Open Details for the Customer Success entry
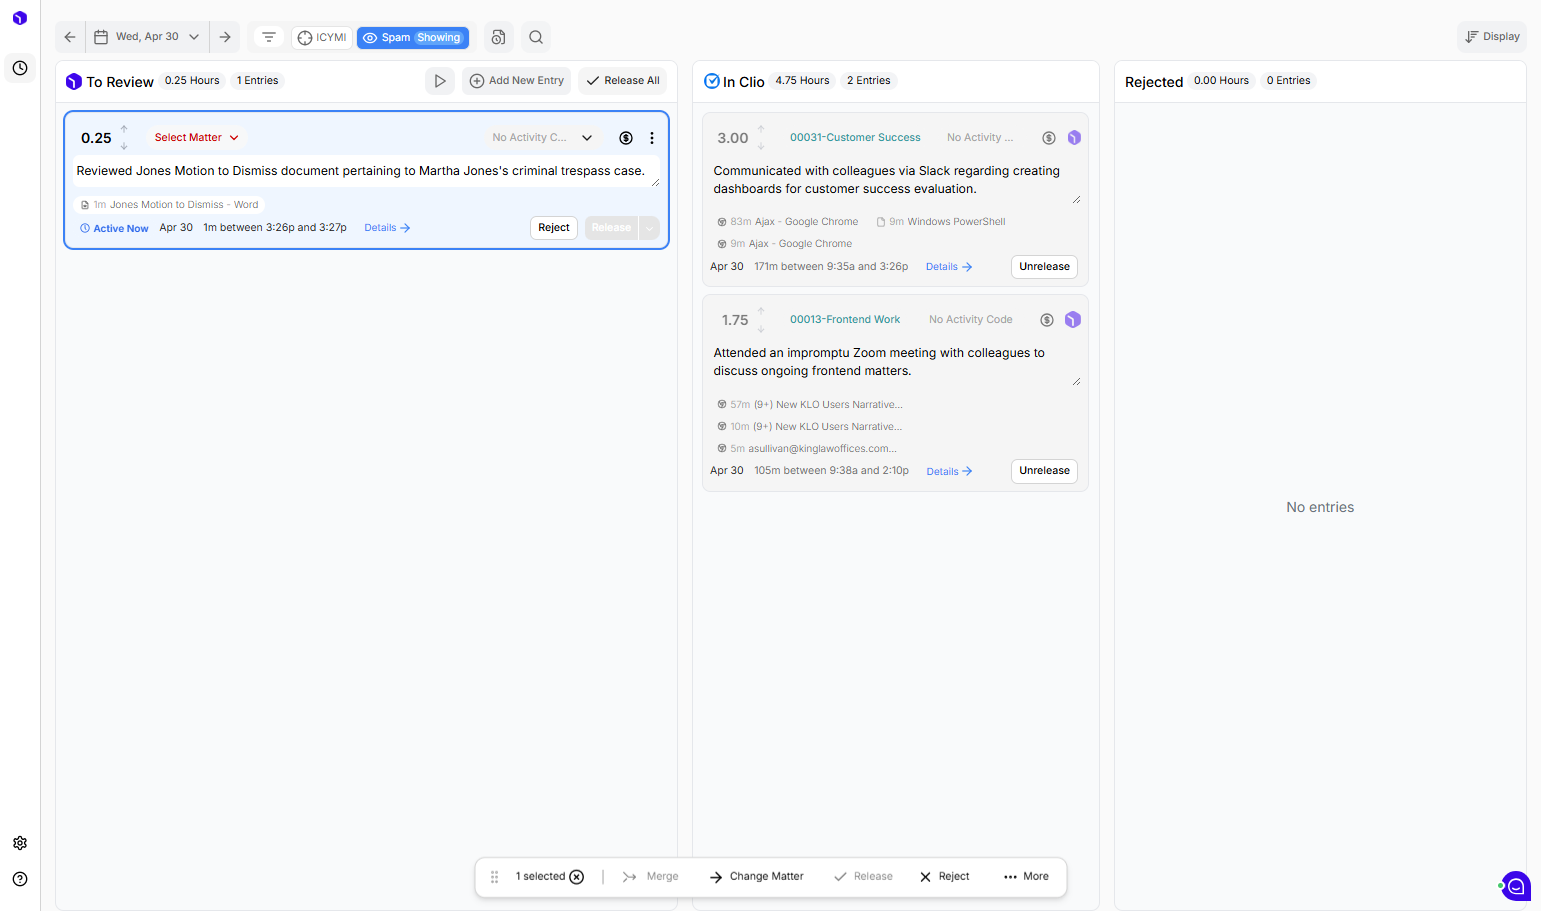 coord(949,267)
